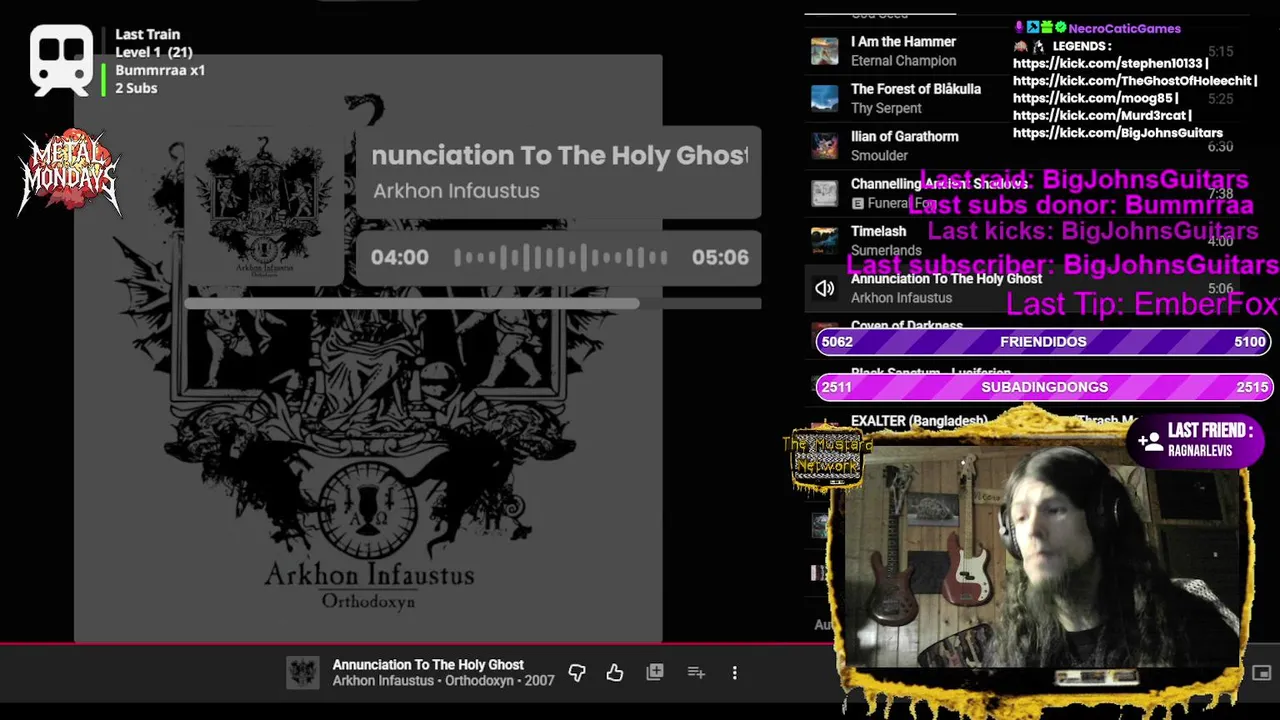Open the Ilian of Garathorm thumbnail

click(x=825, y=146)
